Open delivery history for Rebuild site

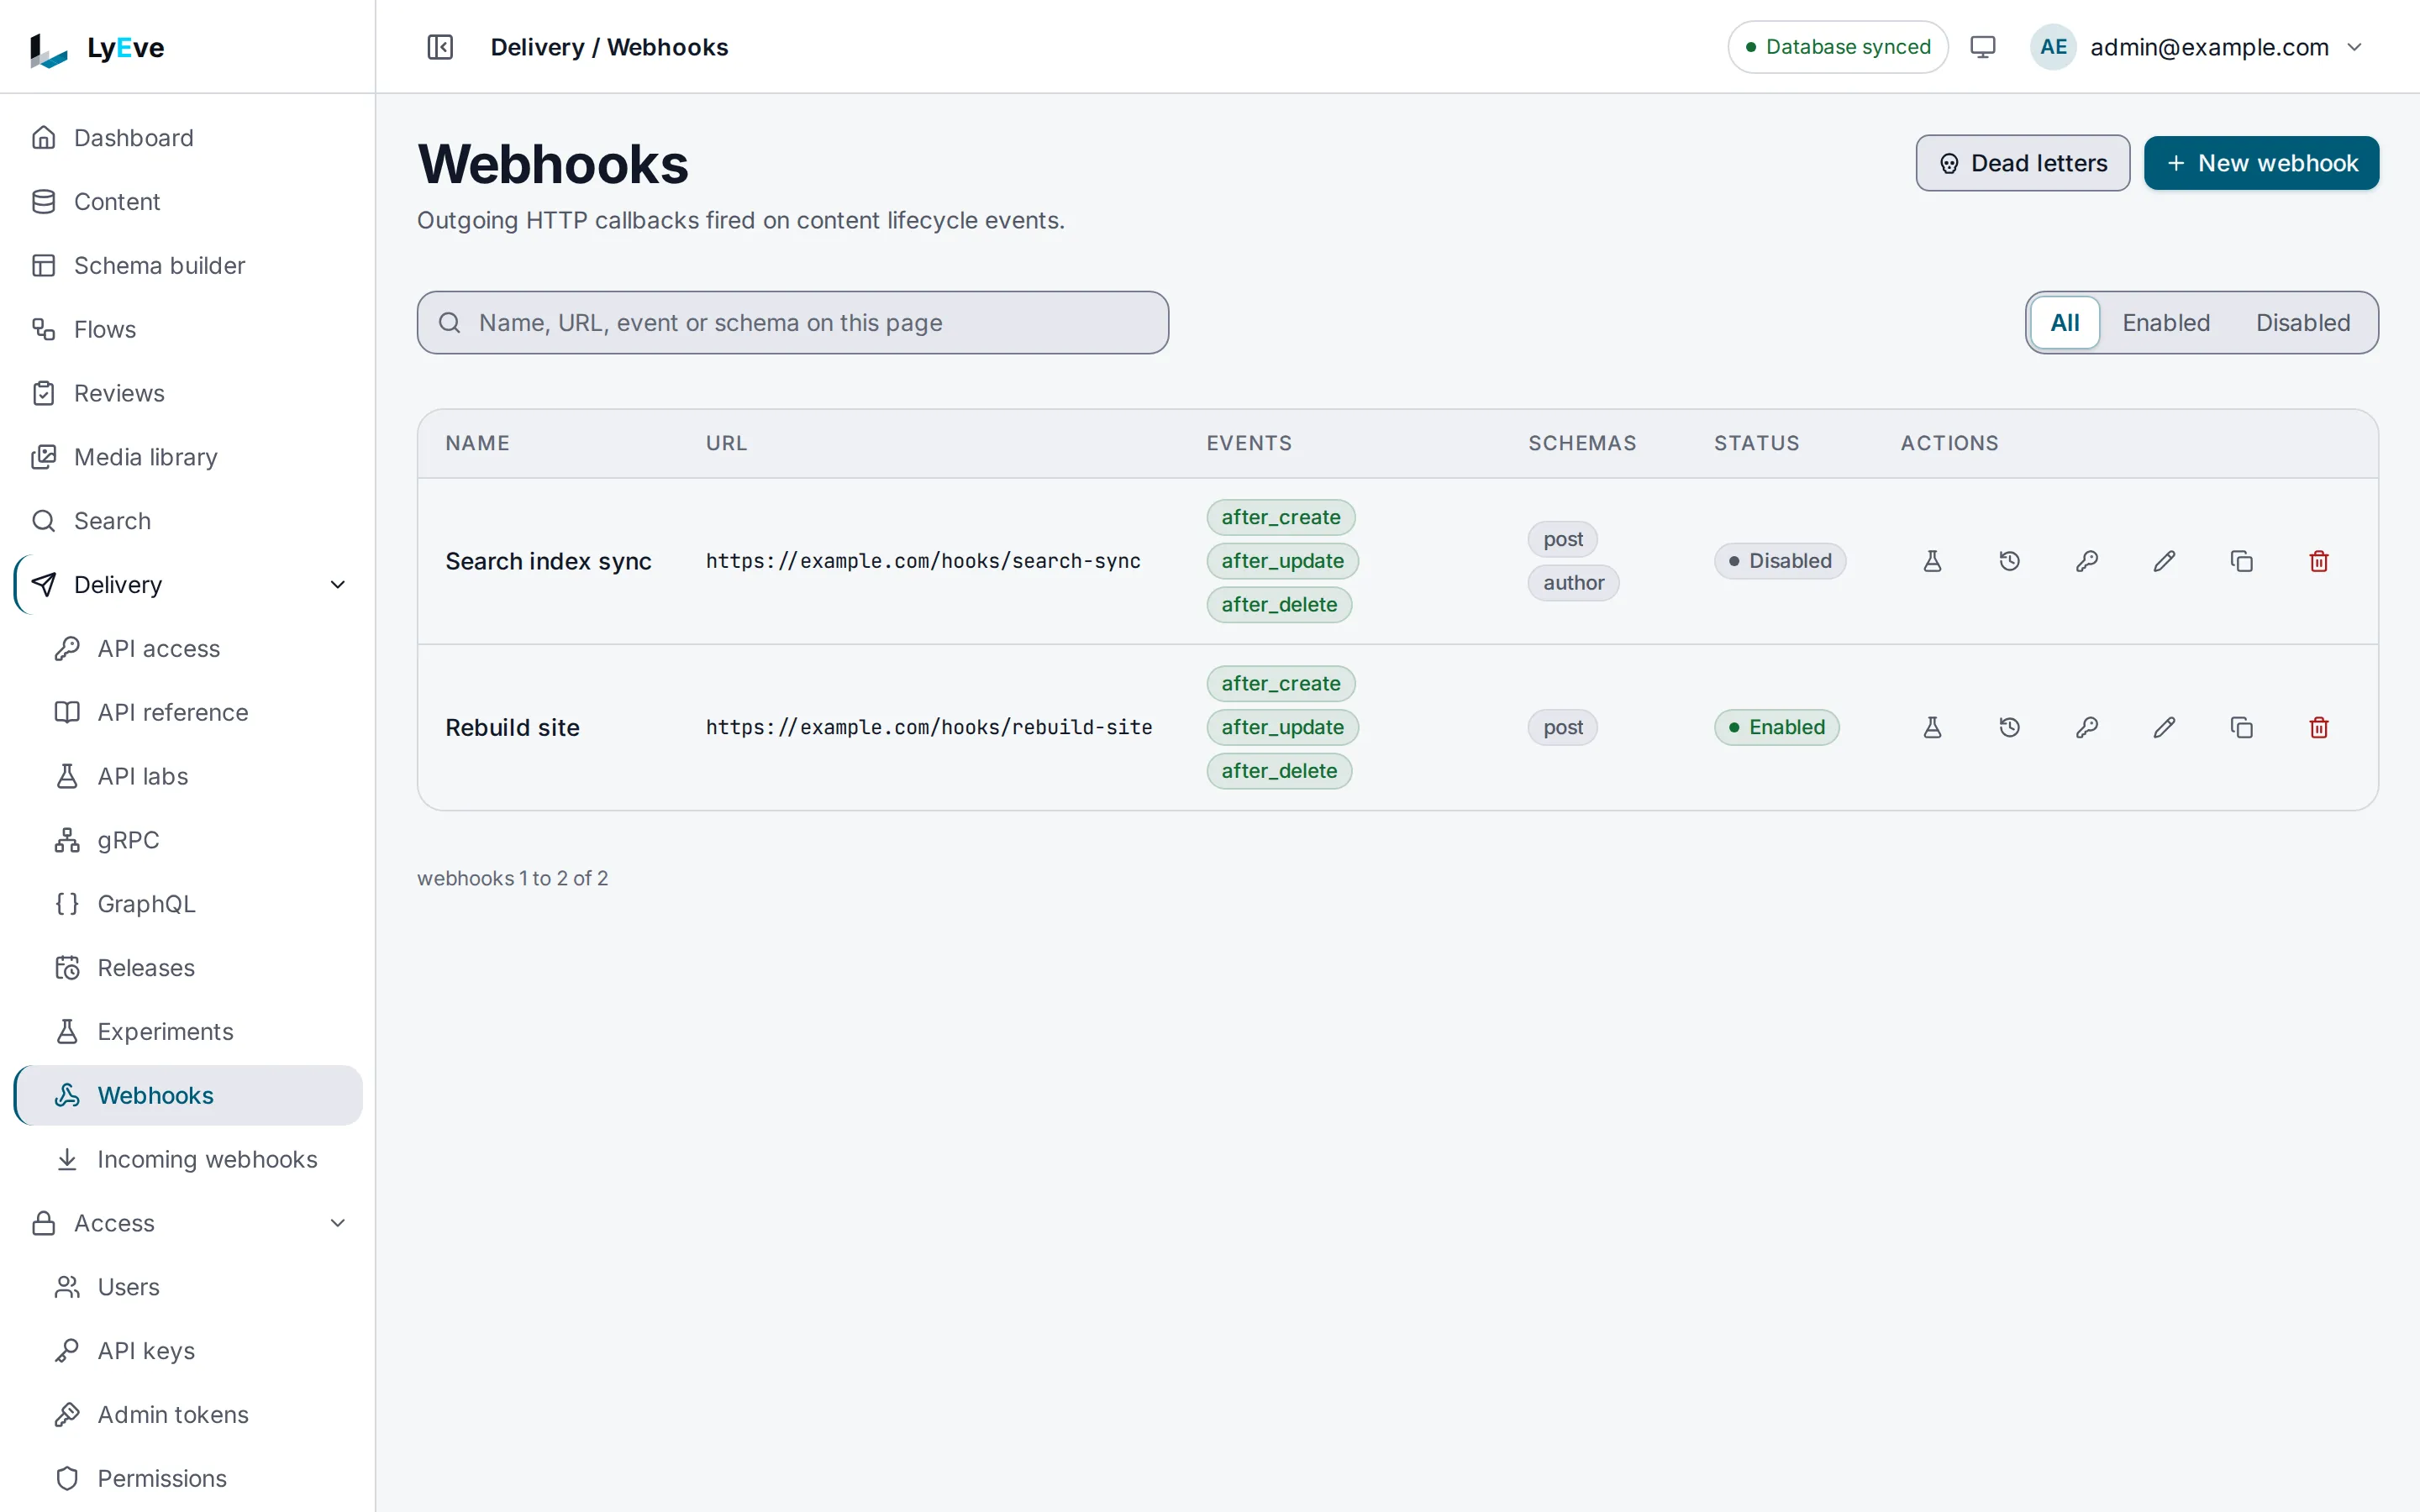coord(2009,727)
